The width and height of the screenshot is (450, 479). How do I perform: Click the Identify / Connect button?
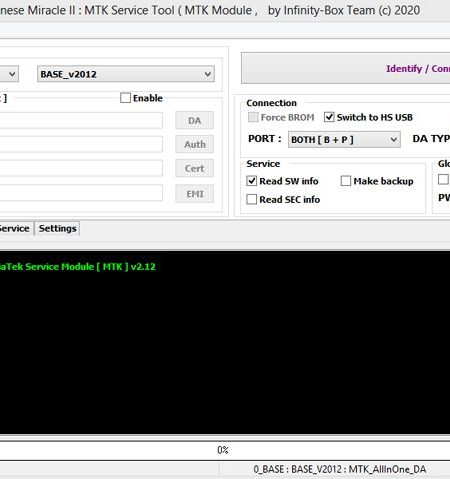click(x=346, y=68)
